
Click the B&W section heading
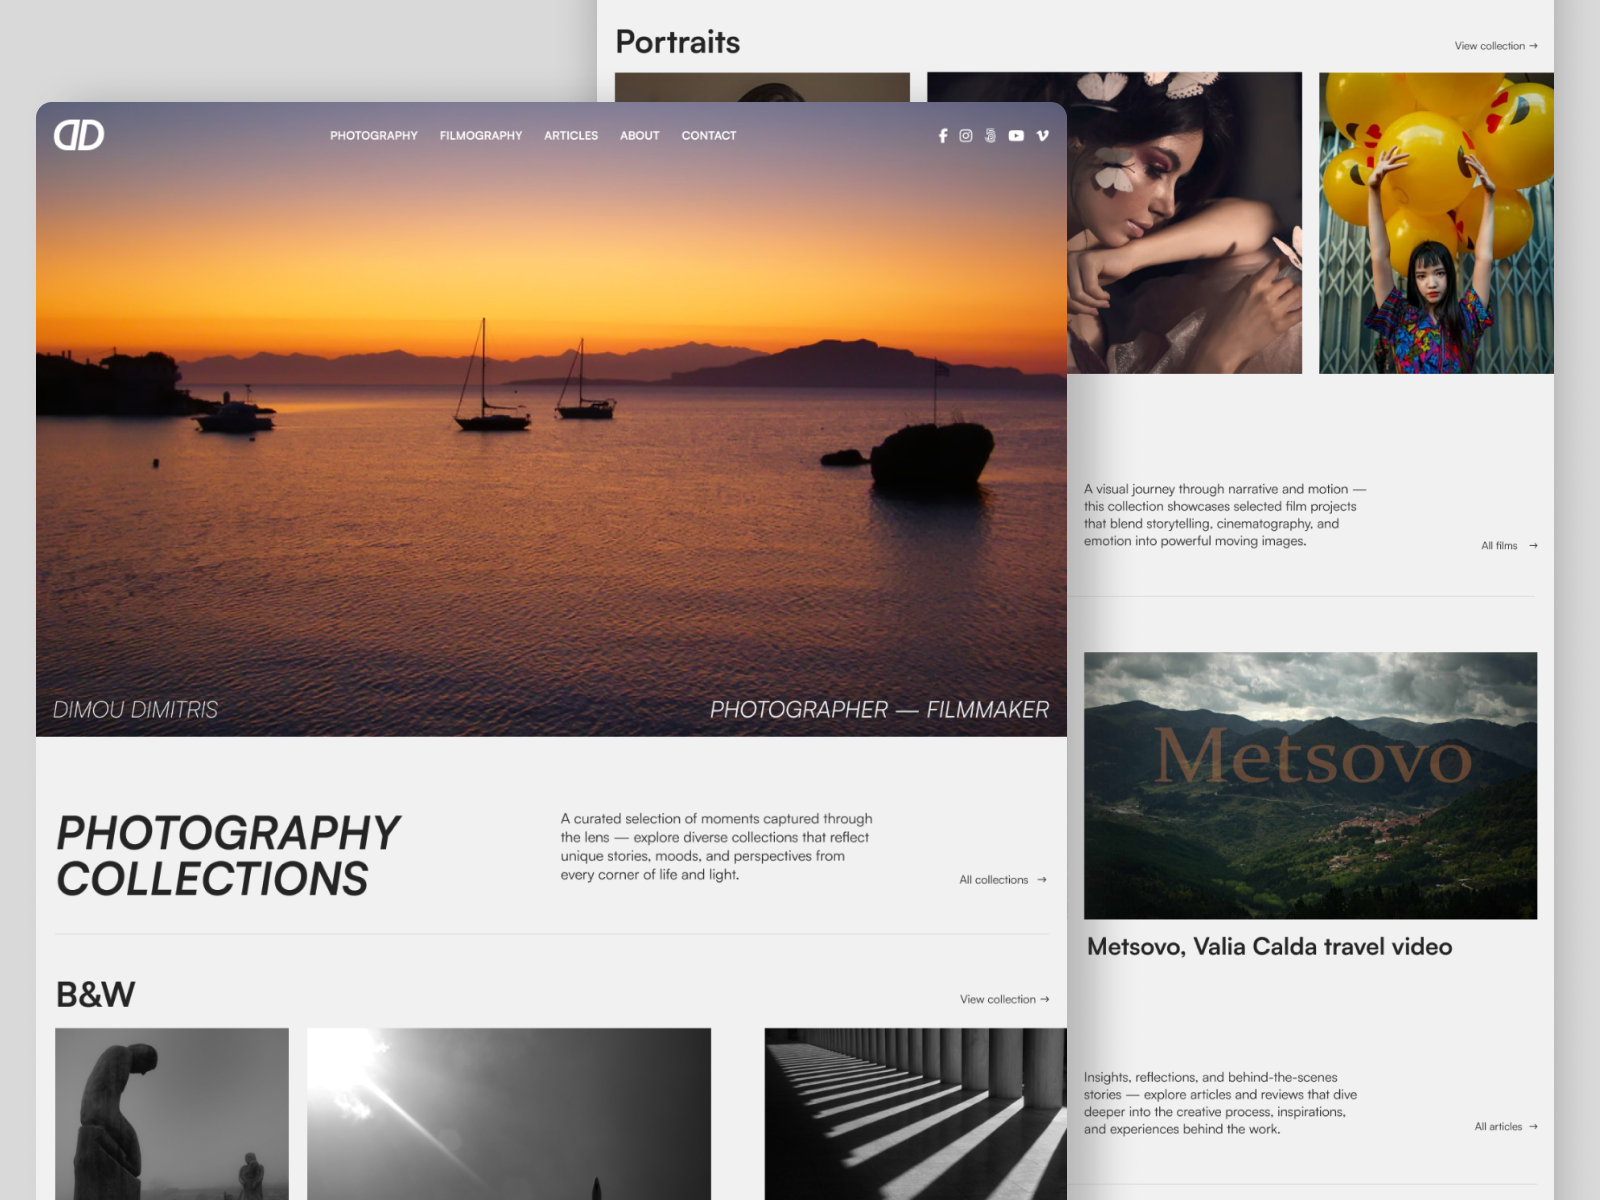96,995
